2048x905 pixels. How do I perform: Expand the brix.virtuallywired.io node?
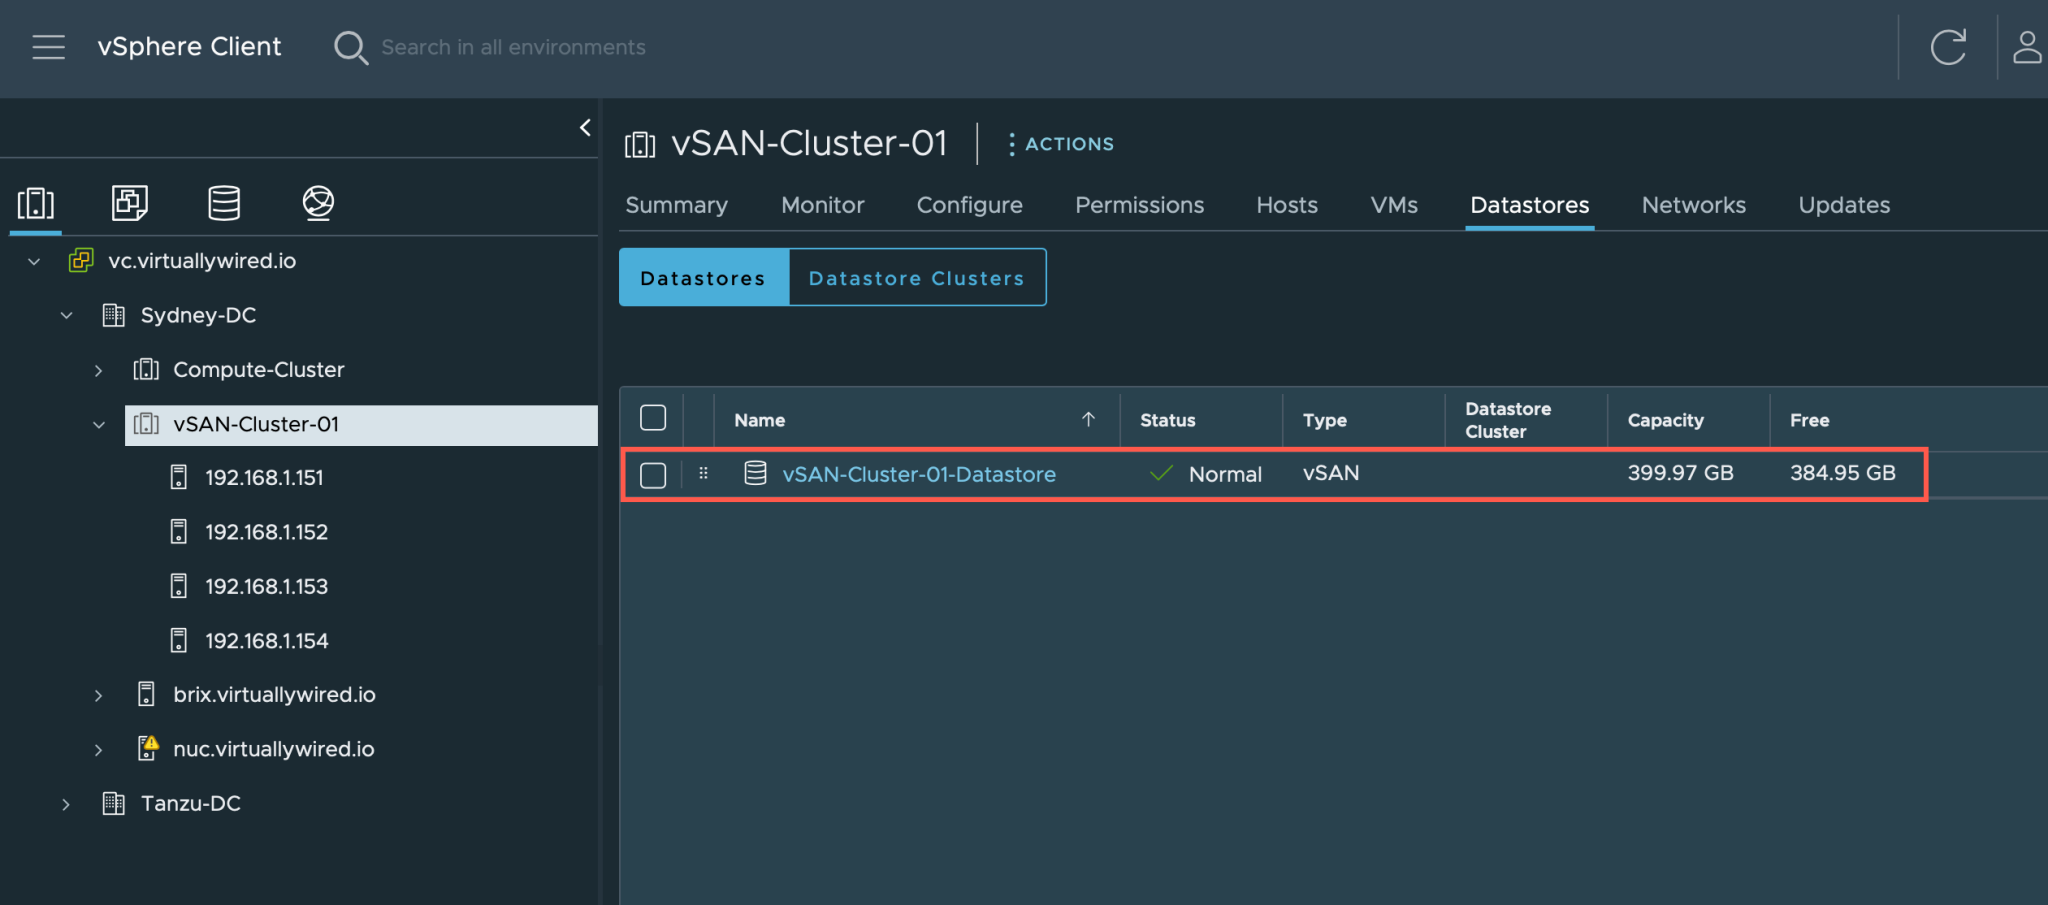point(98,695)
